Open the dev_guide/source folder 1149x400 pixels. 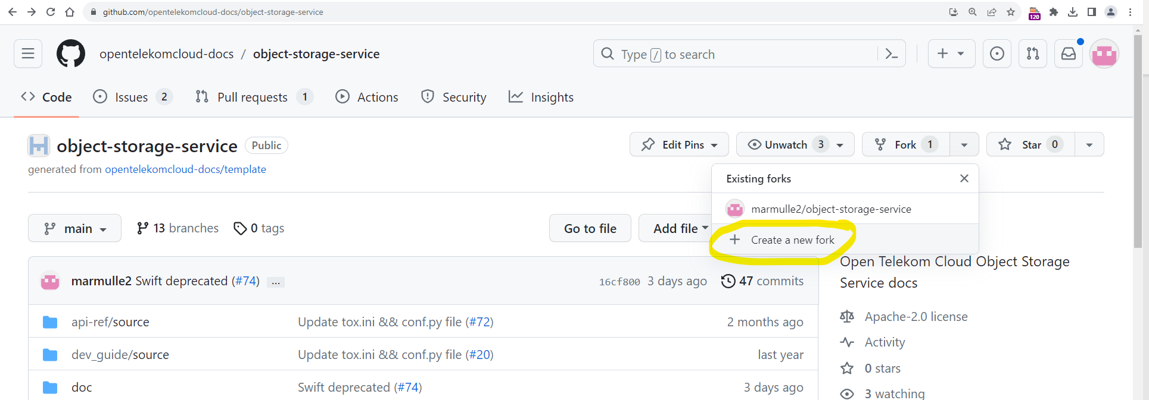[120, 355]
